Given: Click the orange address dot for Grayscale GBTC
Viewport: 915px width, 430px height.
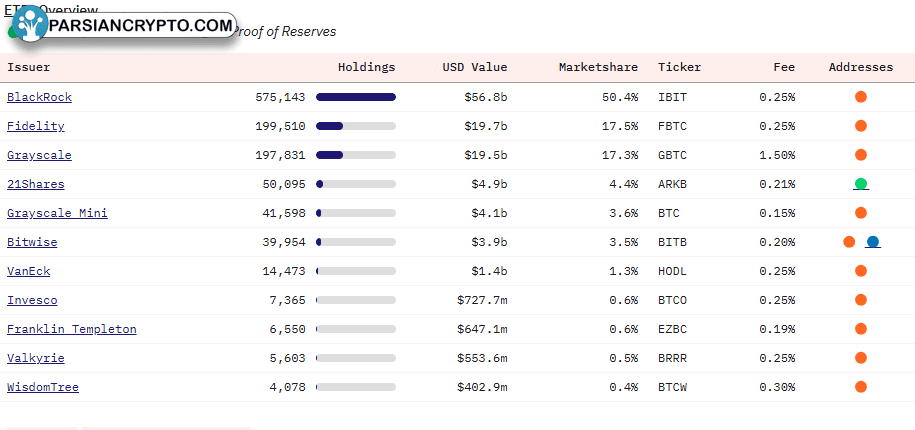Looking at the screenshot, I should [x=861, y=155].
